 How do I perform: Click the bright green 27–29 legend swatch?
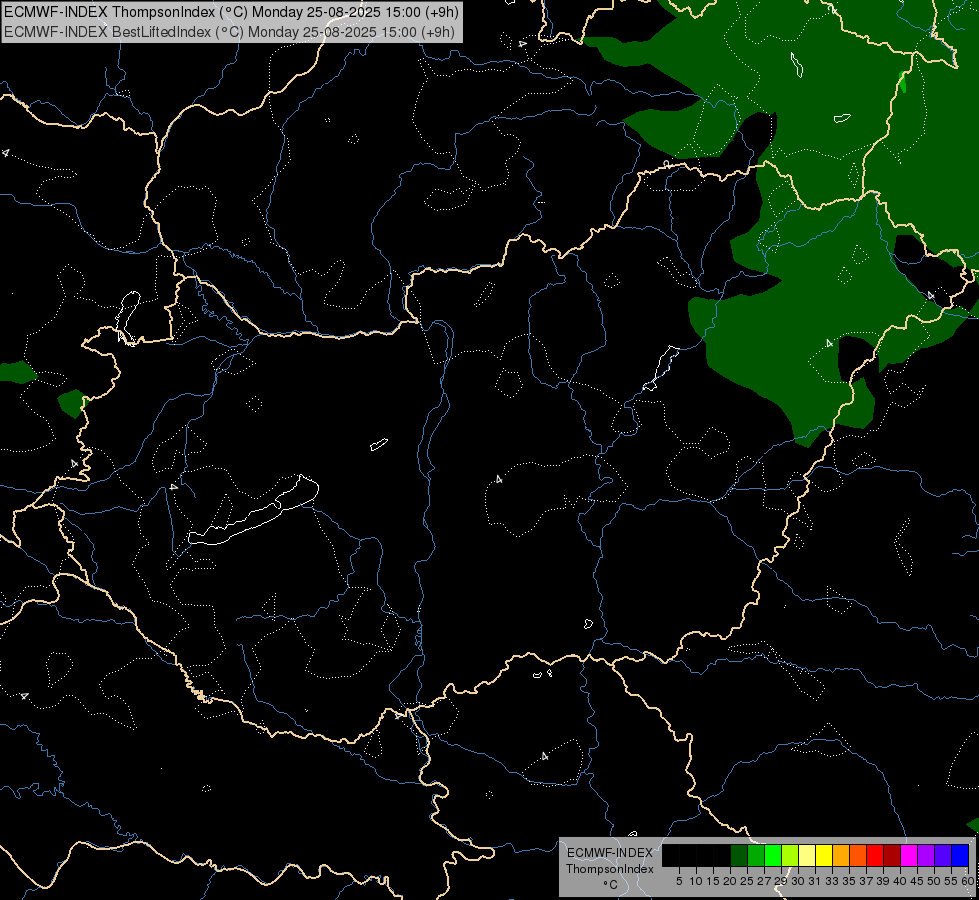(x=773, y=855)
